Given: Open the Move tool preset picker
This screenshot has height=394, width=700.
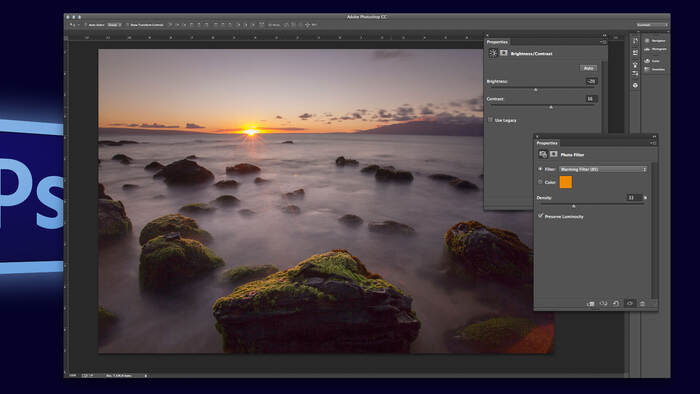Looking at the screenshot, I should click(x=73, y=25).
